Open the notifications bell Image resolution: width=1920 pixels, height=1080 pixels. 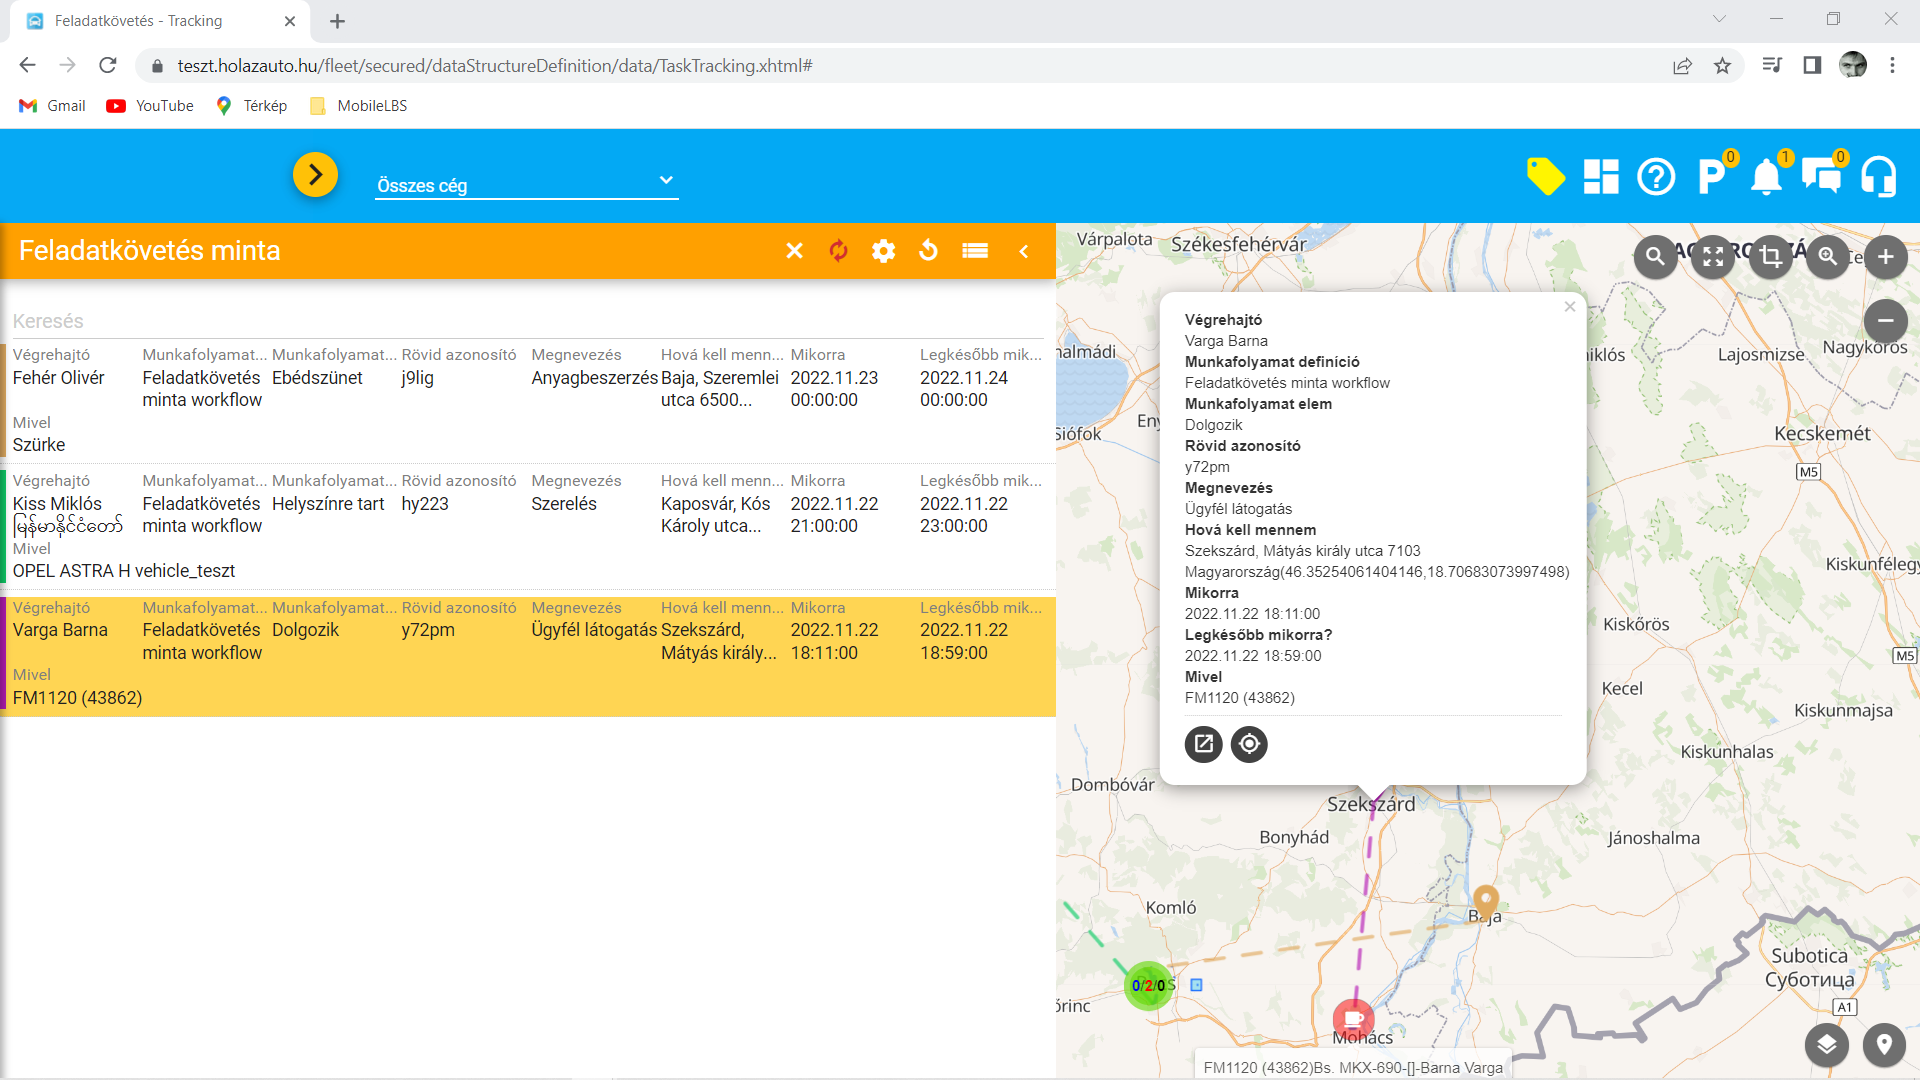[x=1766, y=177]
